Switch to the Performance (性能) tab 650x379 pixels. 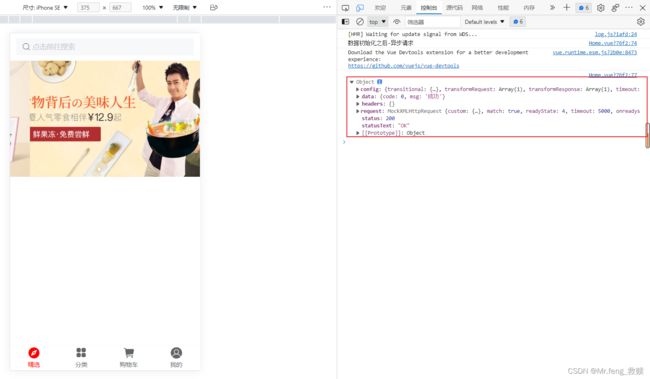tap(503, 8)
